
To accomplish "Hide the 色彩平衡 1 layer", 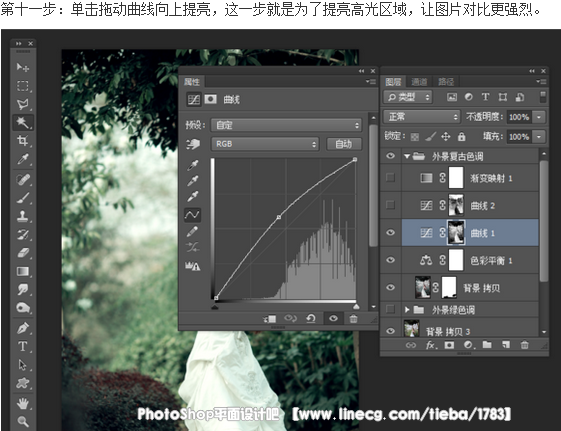I will [x=391, y=260].
